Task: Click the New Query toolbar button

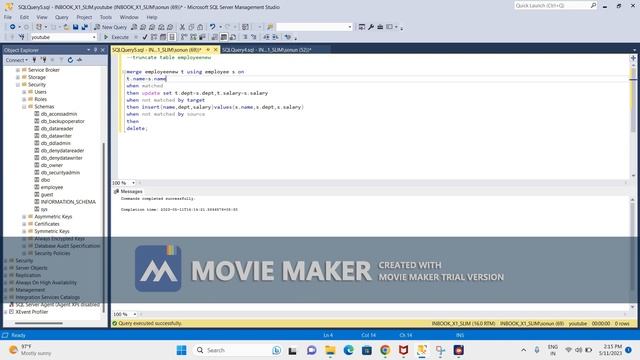Action: coord(111,27)
